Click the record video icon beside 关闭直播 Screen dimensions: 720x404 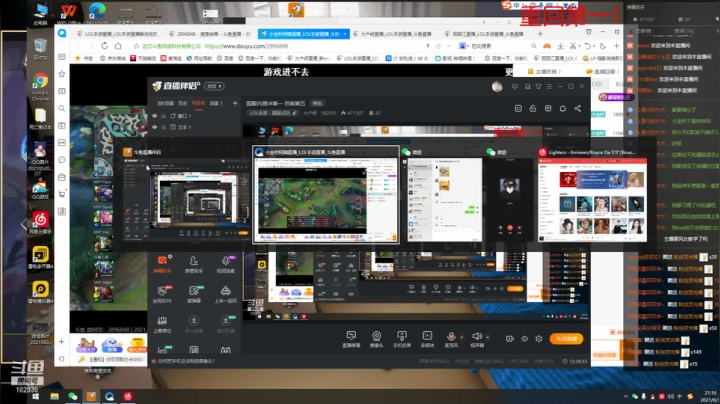(510, 339)
